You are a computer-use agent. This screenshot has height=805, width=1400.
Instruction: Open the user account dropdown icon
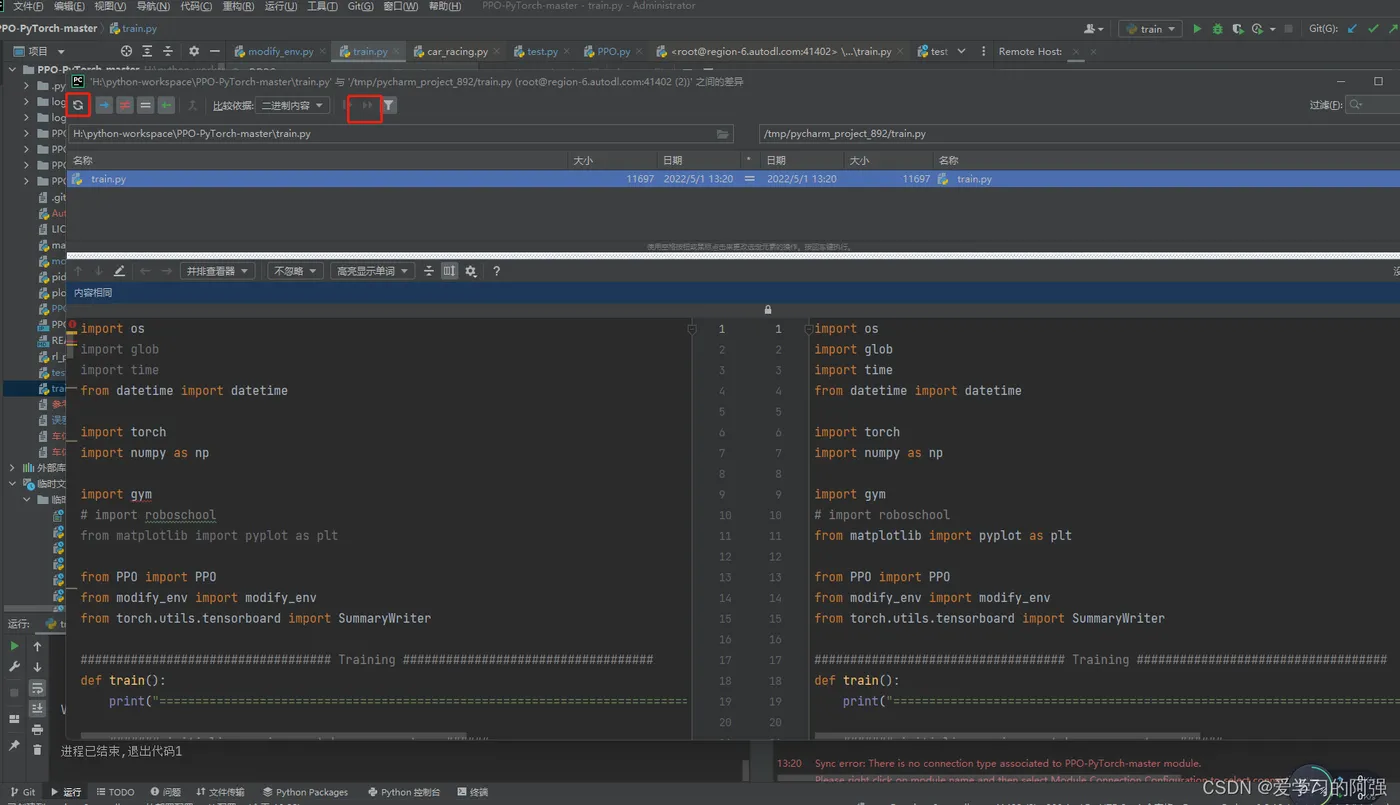[x=1094, y=29]
